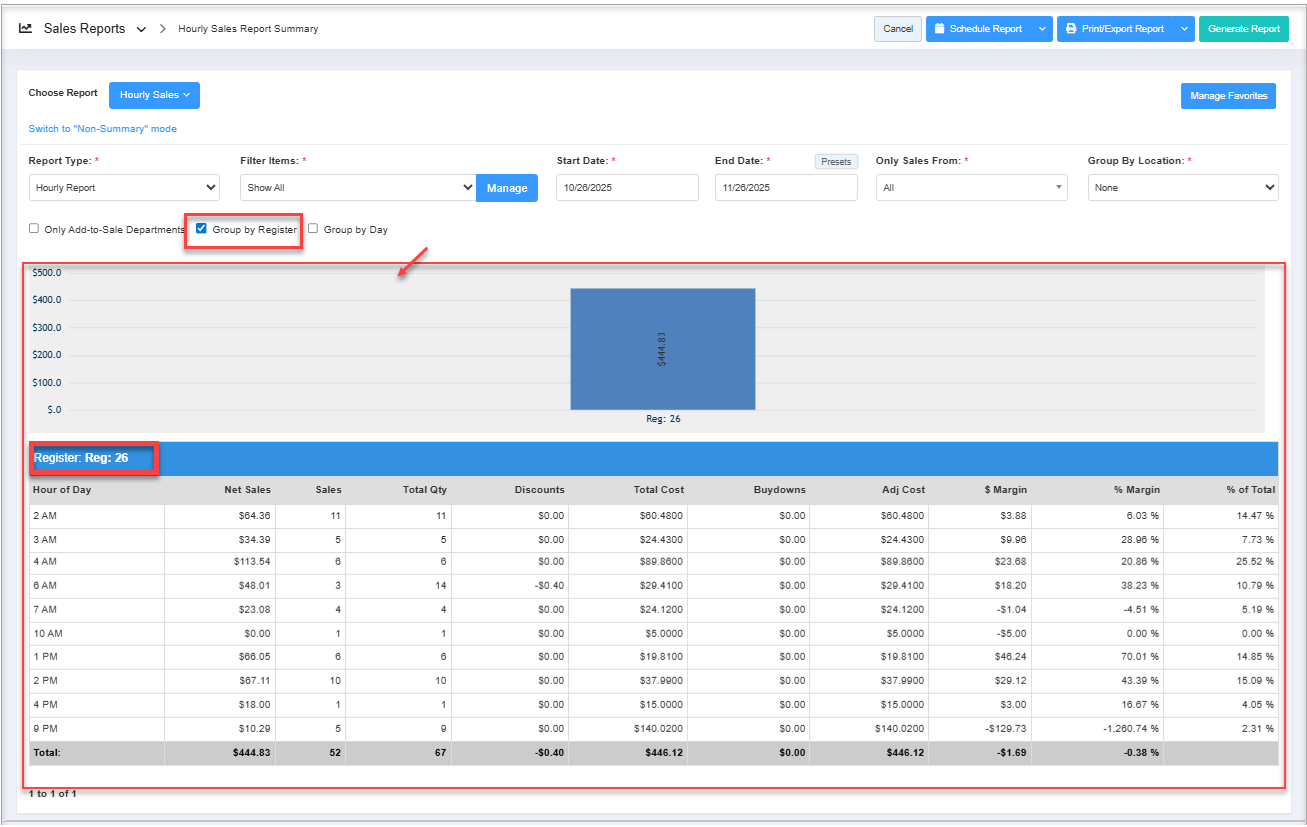Screen dimensions: 1307x827
Task: Click the printer icon on Print/Export Report
Action: (x=1071, y=29)
